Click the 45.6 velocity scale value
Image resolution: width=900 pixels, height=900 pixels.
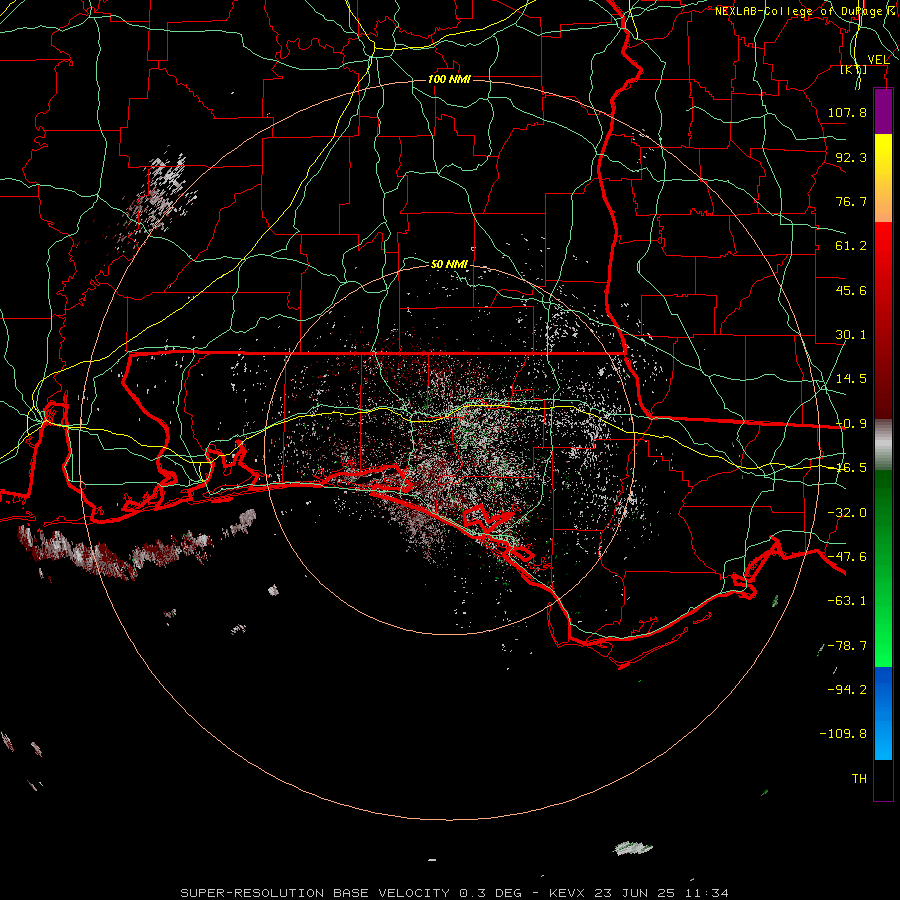pyautogui.click(x=851, y=290)
